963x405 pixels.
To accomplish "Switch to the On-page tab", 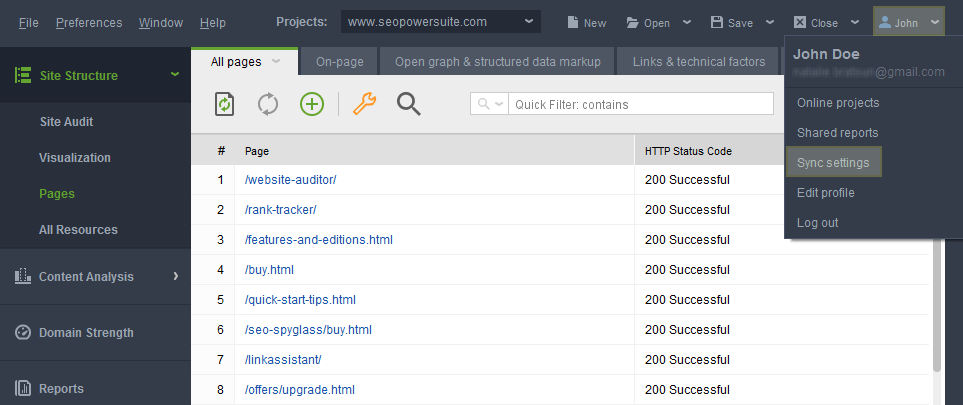I will click(x=340, y=61).
